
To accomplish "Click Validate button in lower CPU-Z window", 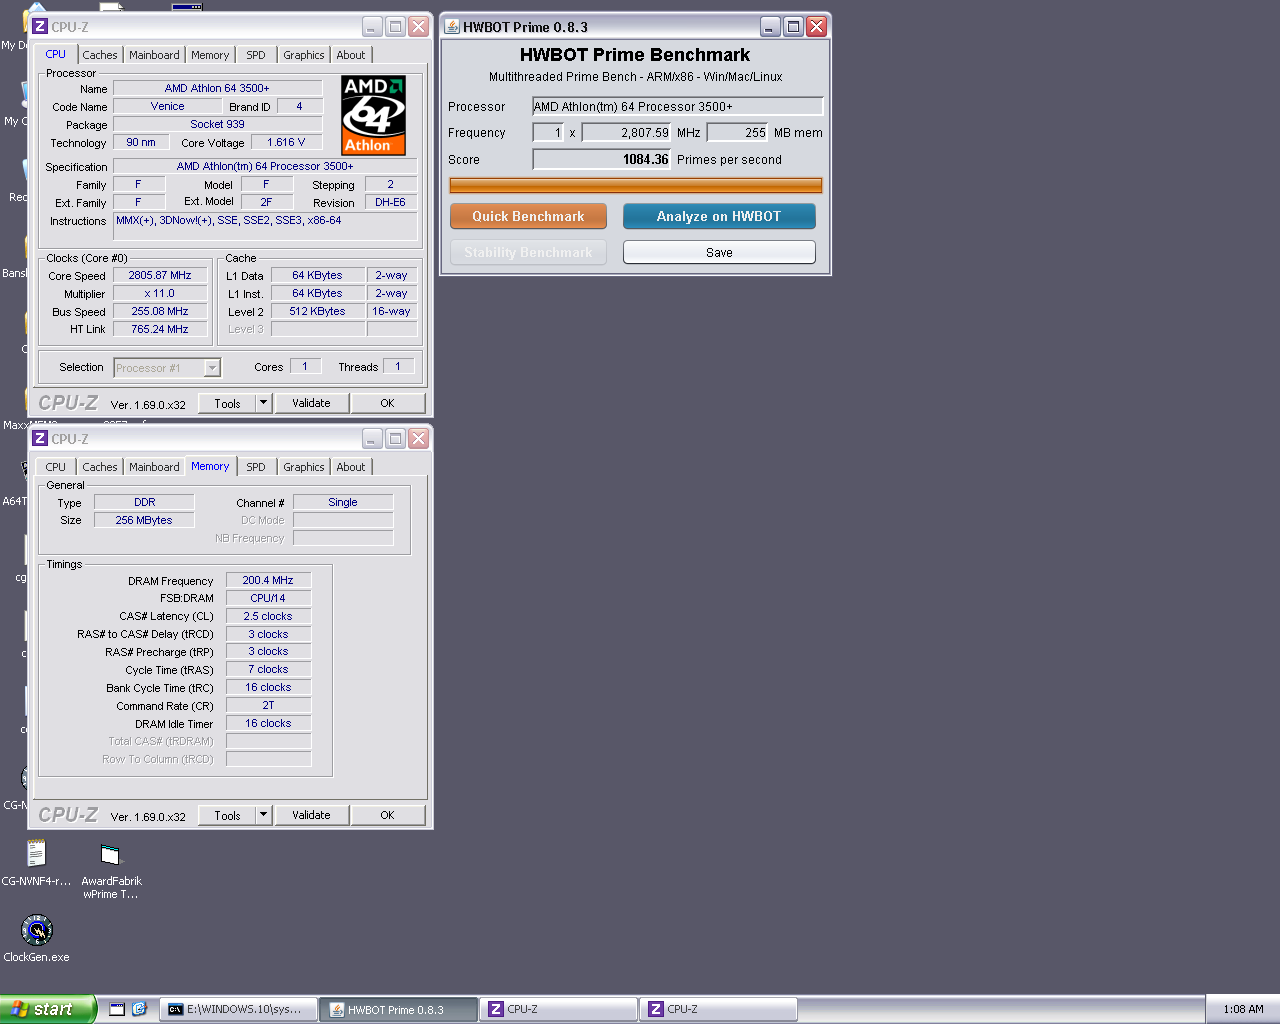I will click(x=311, y=815).
